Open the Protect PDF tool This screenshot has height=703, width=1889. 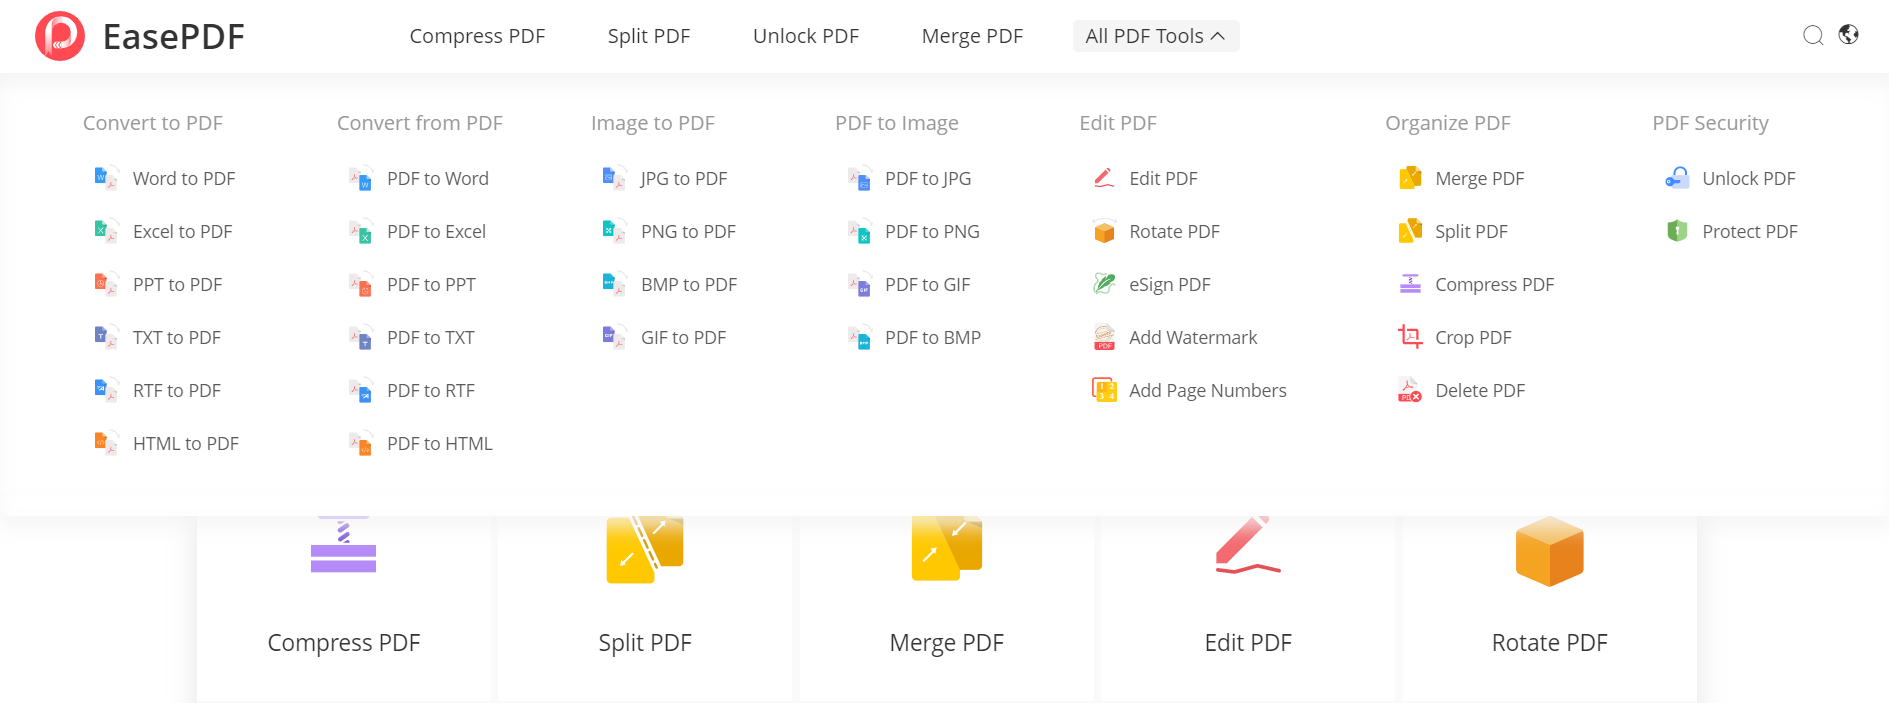1747,231
